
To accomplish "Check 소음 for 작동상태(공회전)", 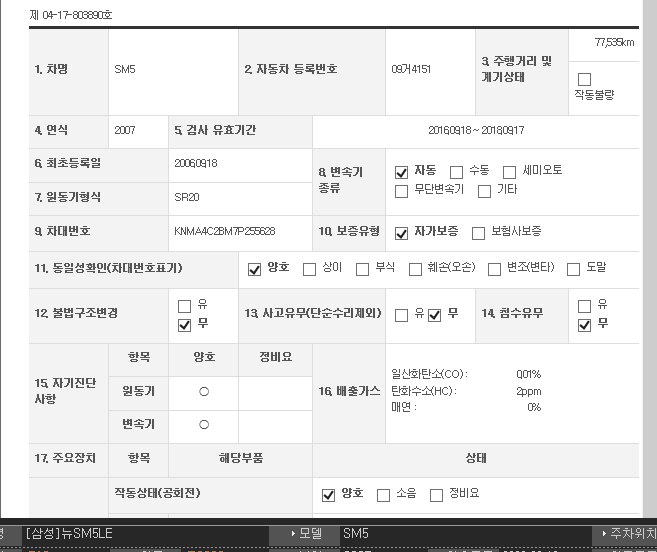I will pyautogui.click(x=383, y=495).
